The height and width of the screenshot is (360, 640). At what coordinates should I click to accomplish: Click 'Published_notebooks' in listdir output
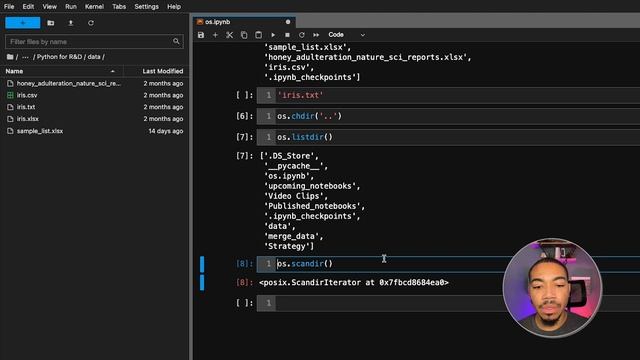point(314,206)
